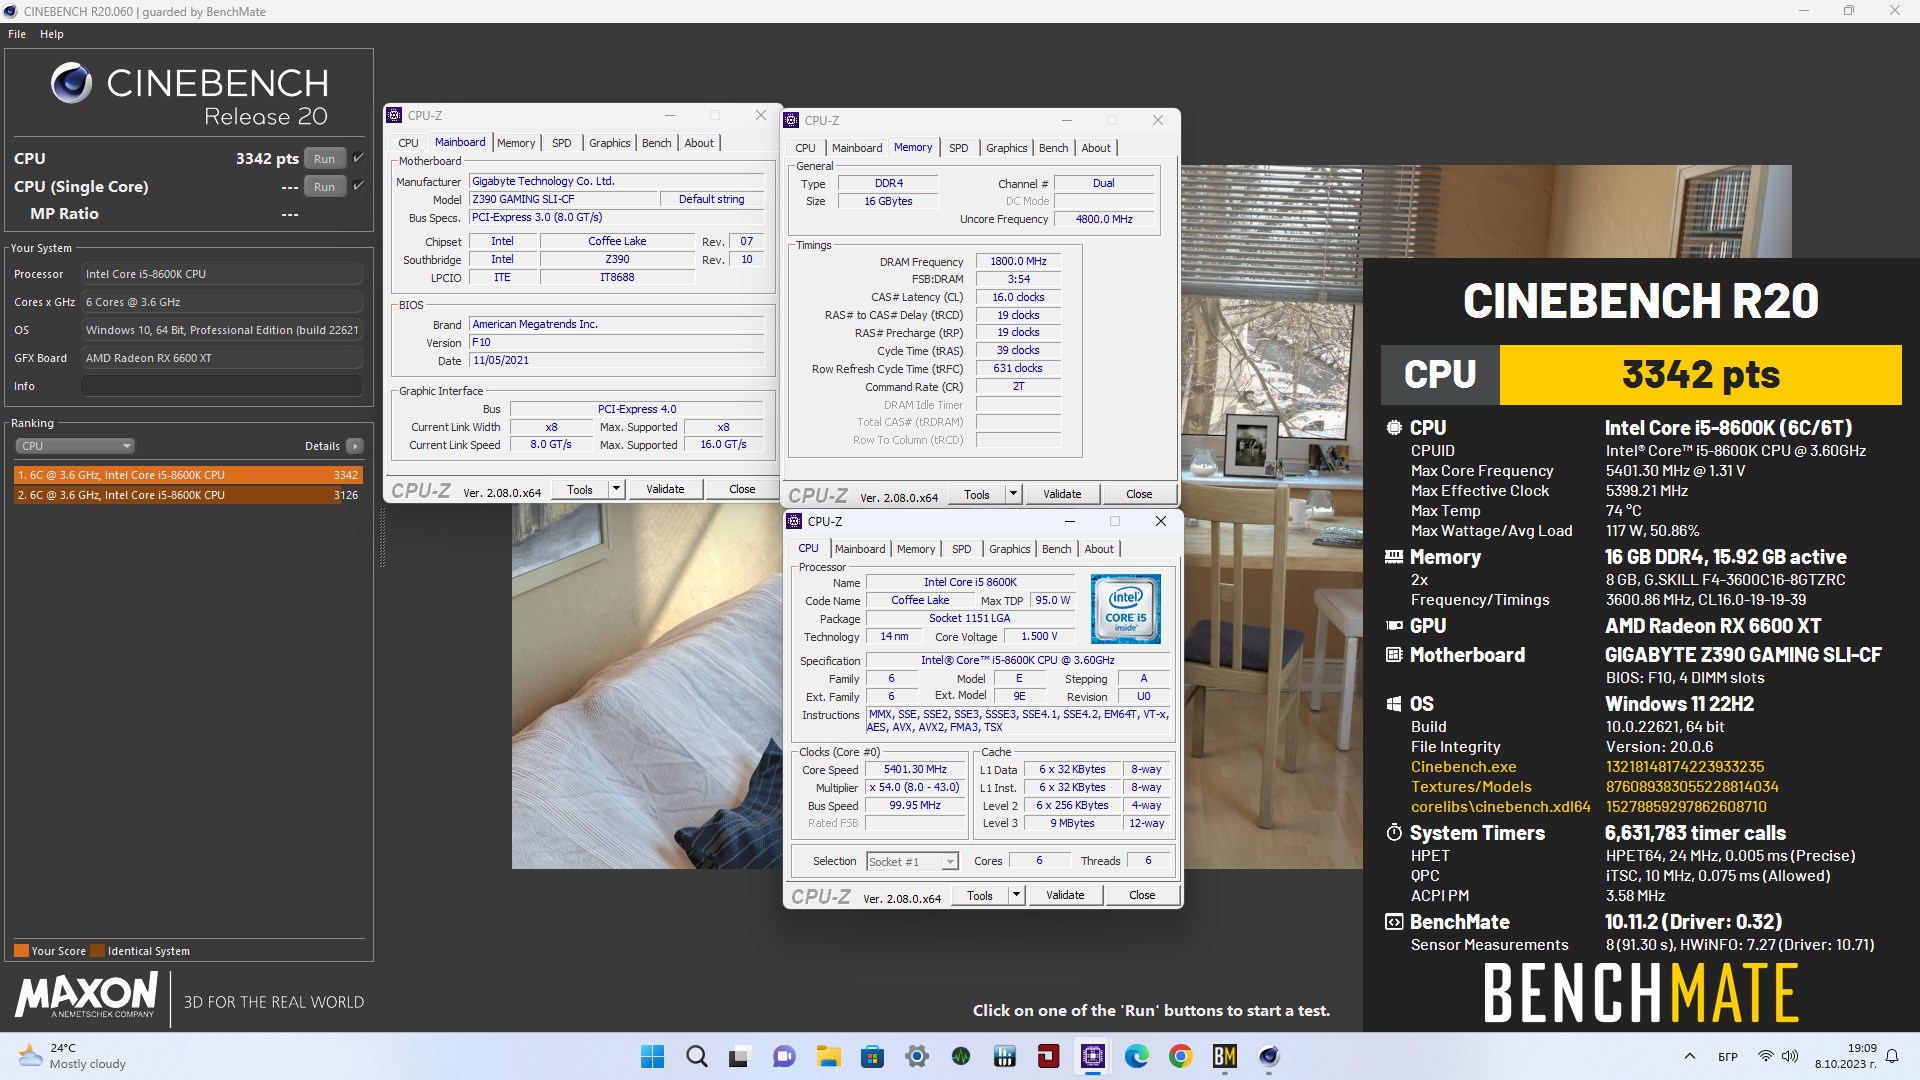Switch to SPD tab in Memory CPU-Z window
Screen dimensions: 1920x1080
[959, 148]
